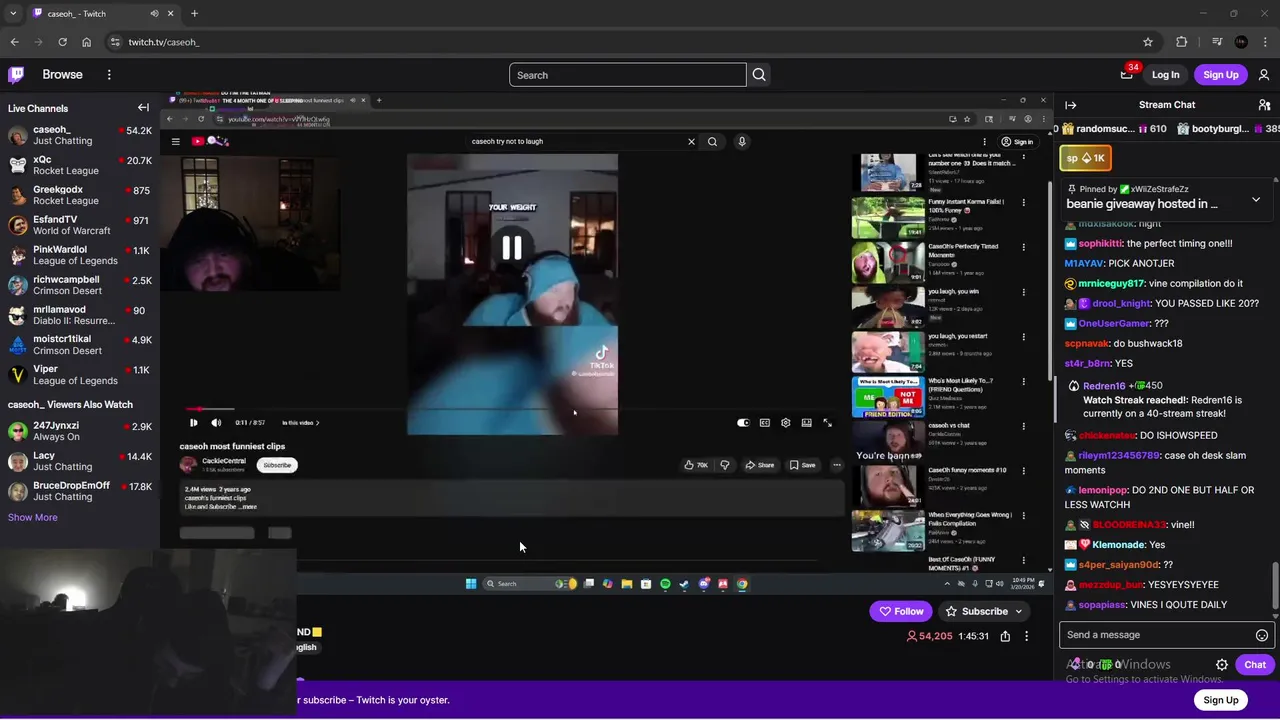The height and width of the screenshot is (720, 1280).
Task: Open the Chrome tab search dropdown
Action: coord(13,14)
